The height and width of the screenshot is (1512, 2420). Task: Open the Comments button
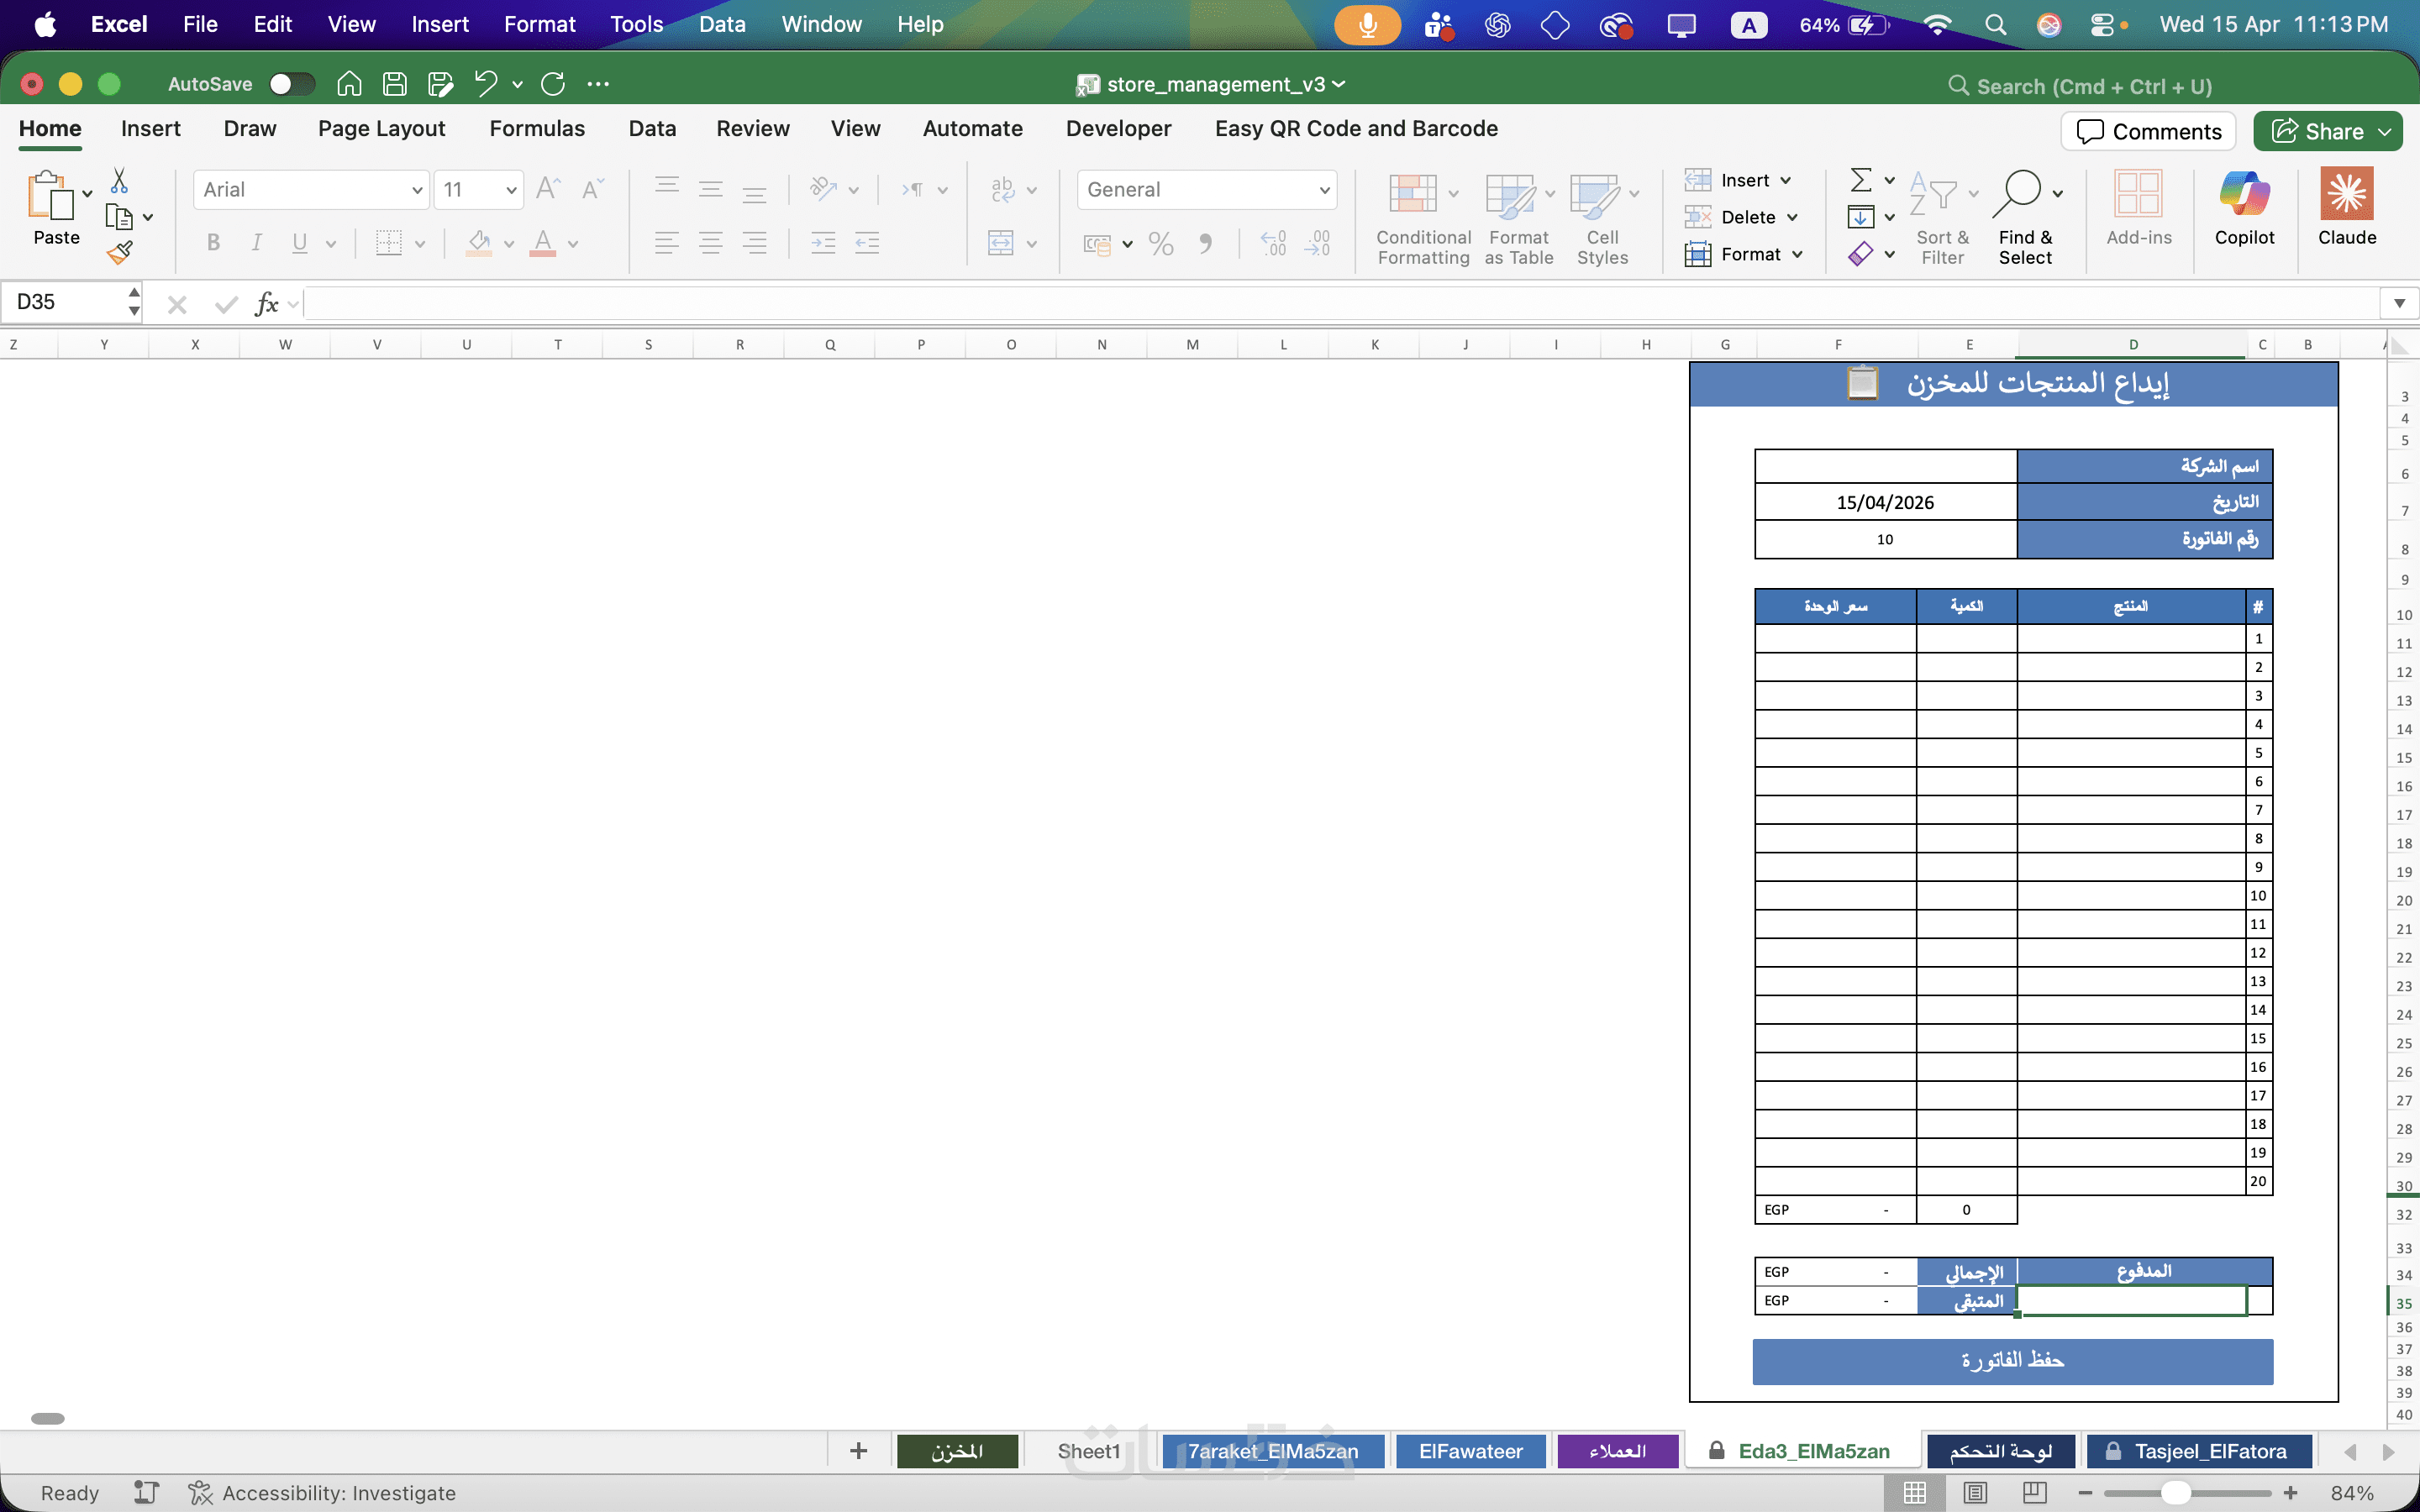click(x=2148, y=132)
